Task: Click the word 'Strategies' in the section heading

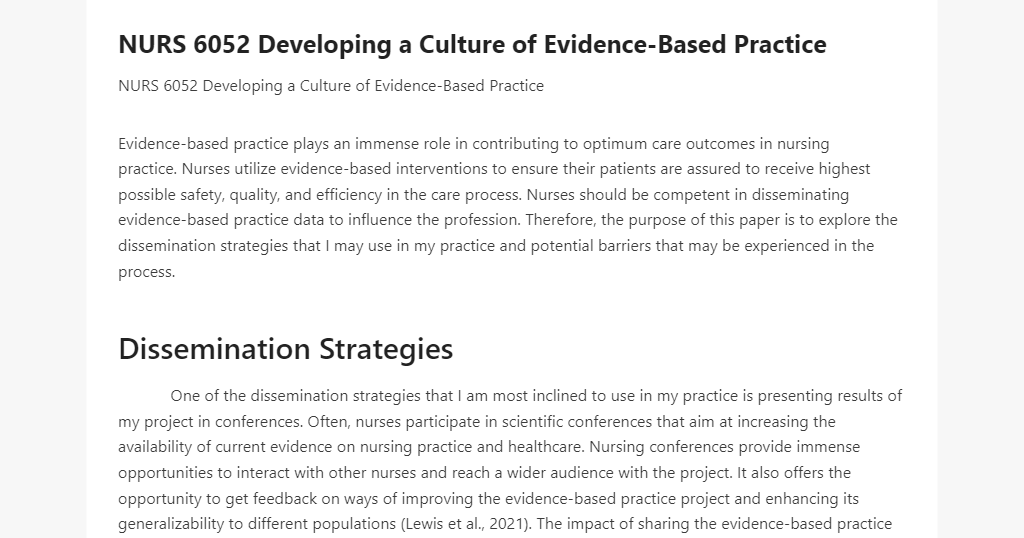Action: 386,349
